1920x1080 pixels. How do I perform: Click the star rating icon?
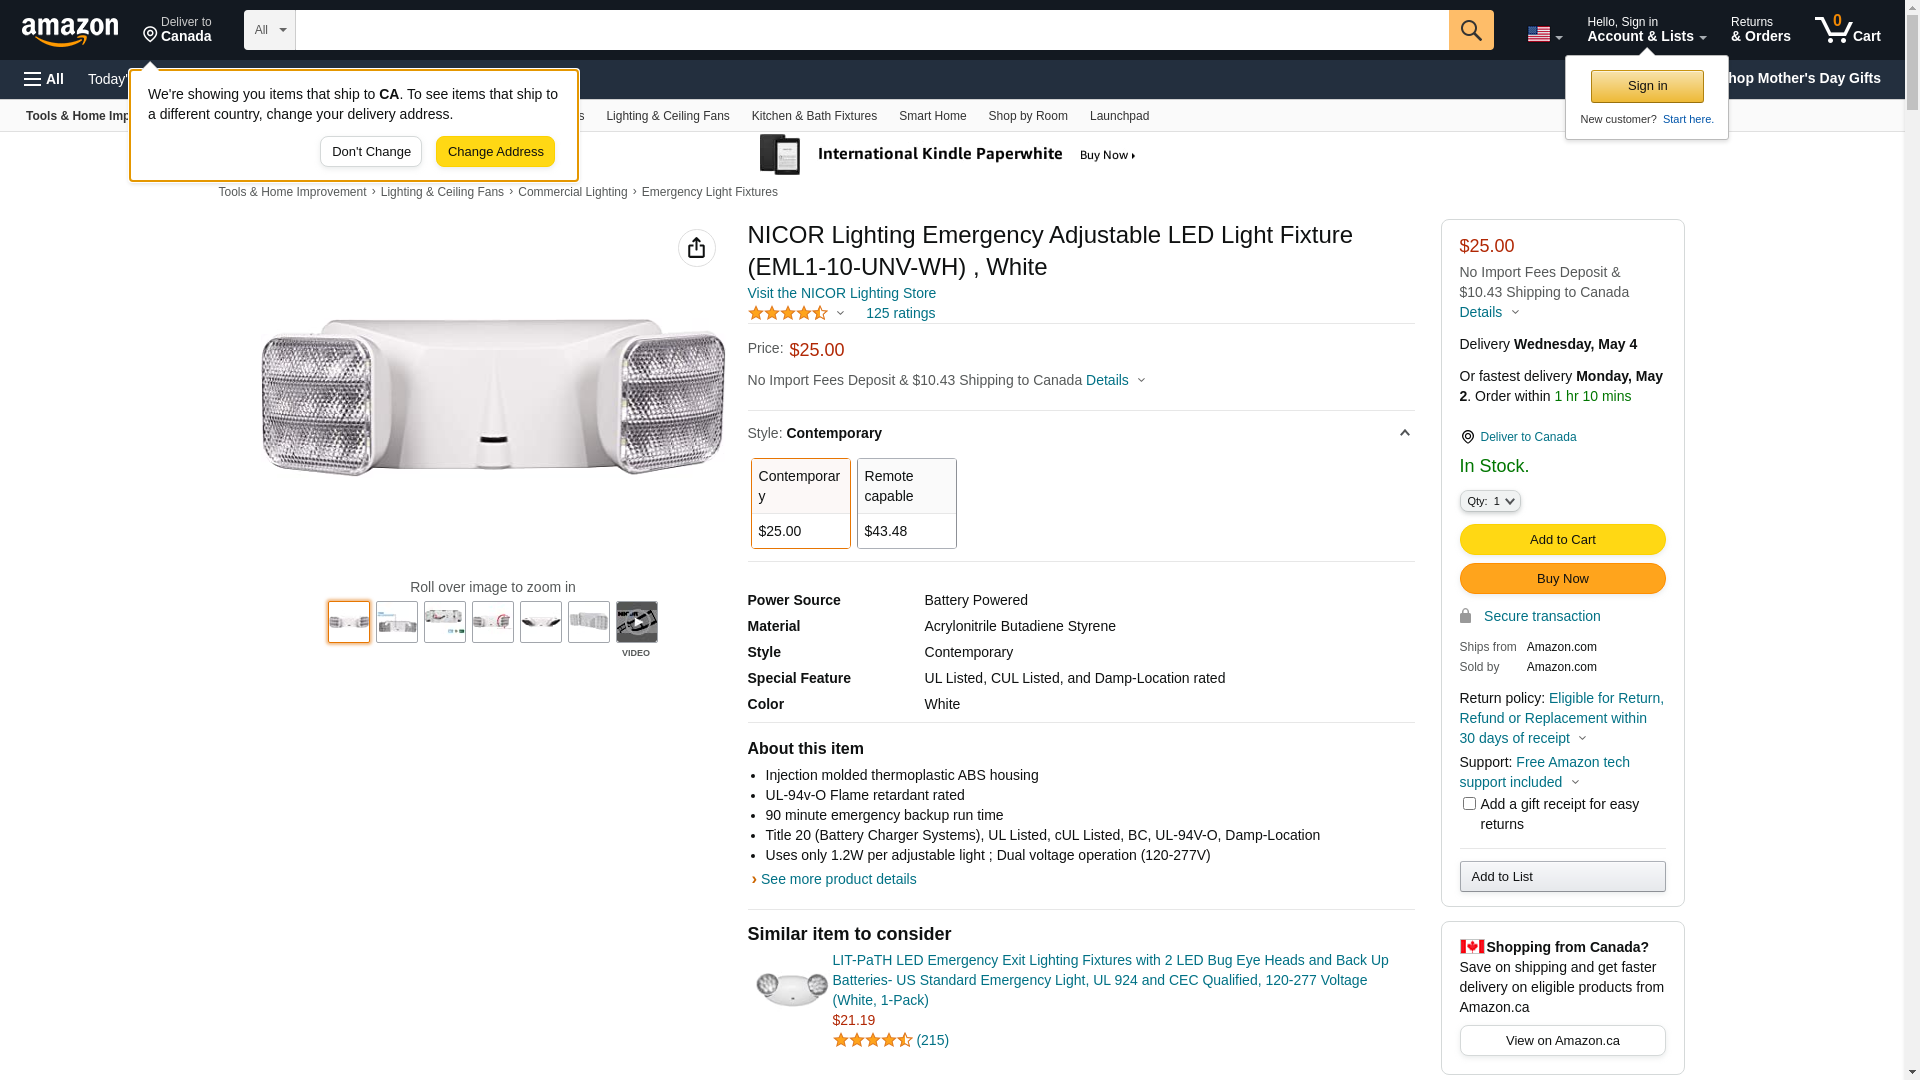(x=788, y=313)
